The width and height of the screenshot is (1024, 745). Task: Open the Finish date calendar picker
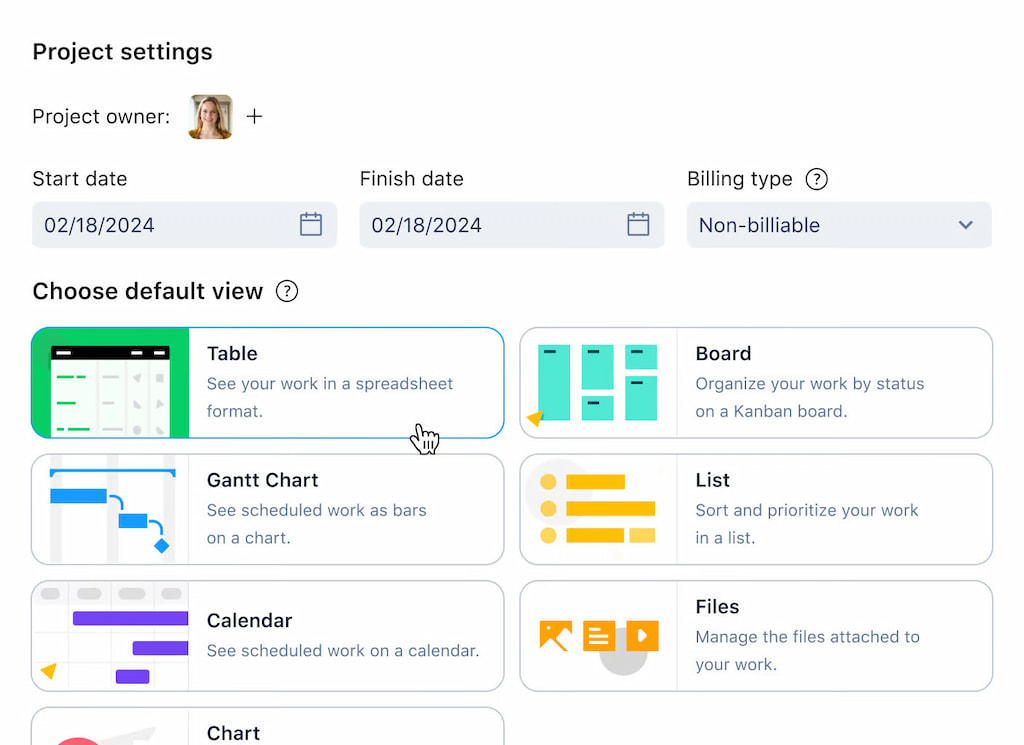pyautogui.click(x=639, y=225)
